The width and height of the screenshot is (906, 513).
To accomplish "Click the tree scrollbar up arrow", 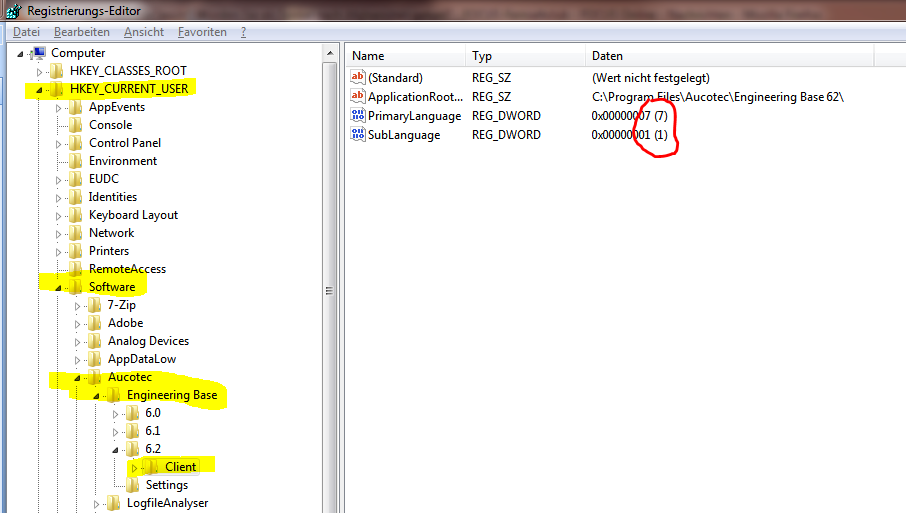I will (330, 53).
